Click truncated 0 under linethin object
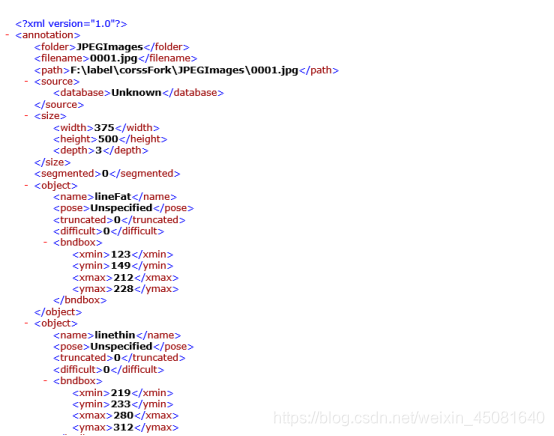 click(119, 358)
